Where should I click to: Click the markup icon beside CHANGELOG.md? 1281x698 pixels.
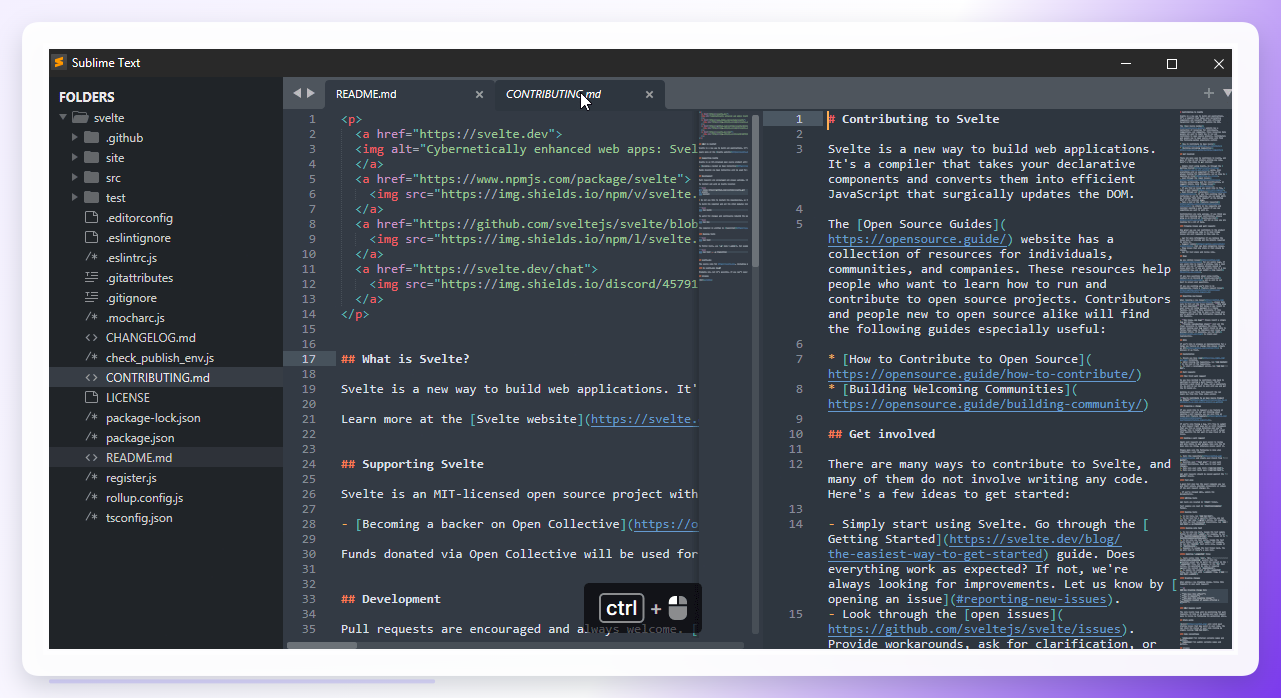click(91, 337)
